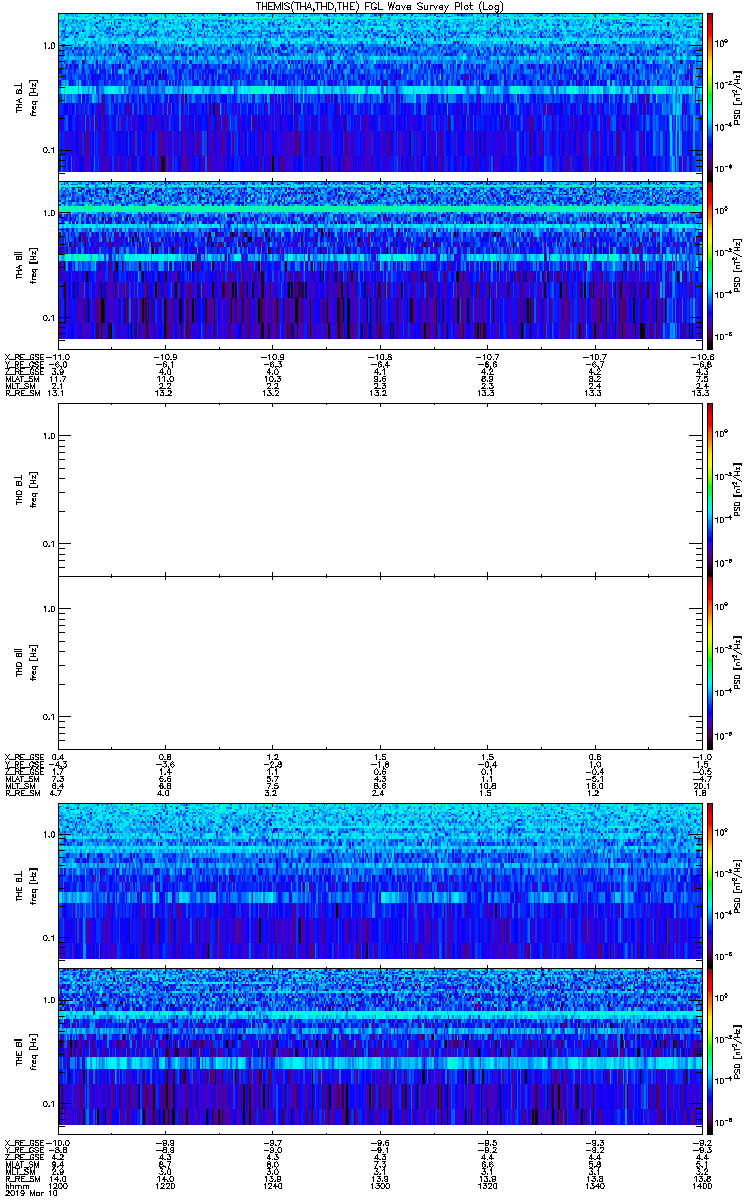
Task: Click the empty THD B⊥ panel
Action: 381,489
